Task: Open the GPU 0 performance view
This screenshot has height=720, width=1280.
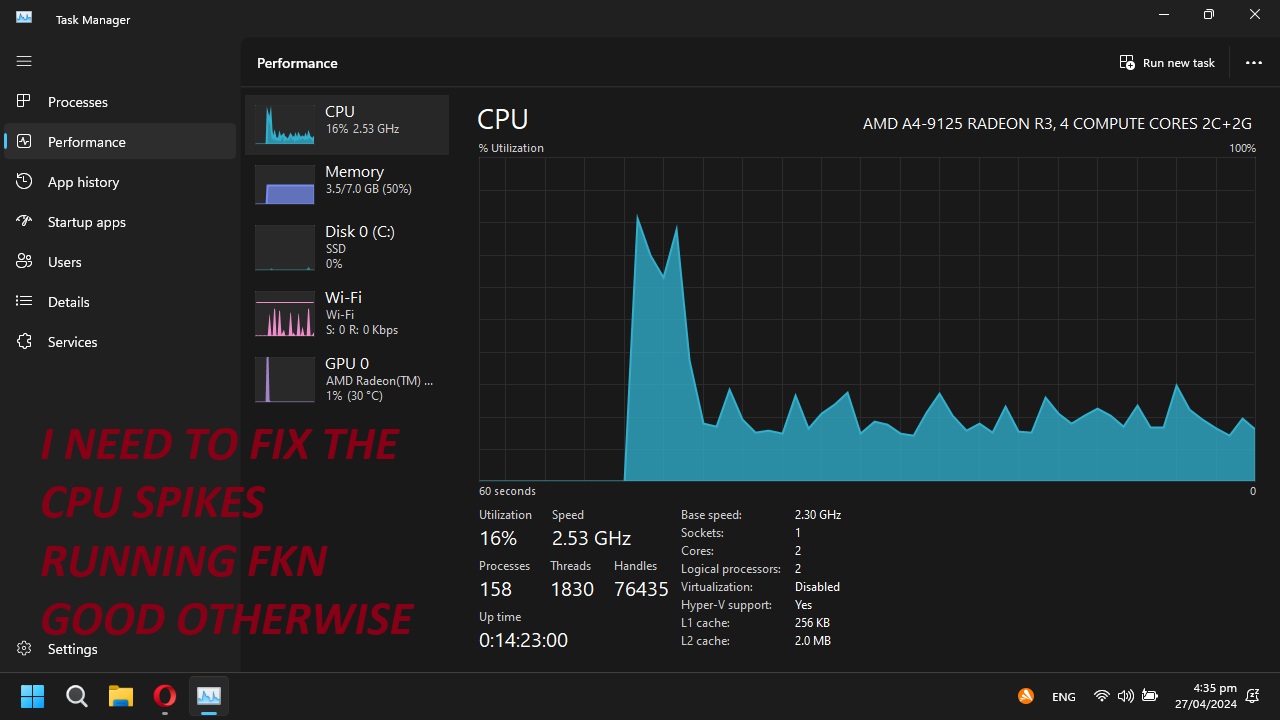Action: point(347,379)
